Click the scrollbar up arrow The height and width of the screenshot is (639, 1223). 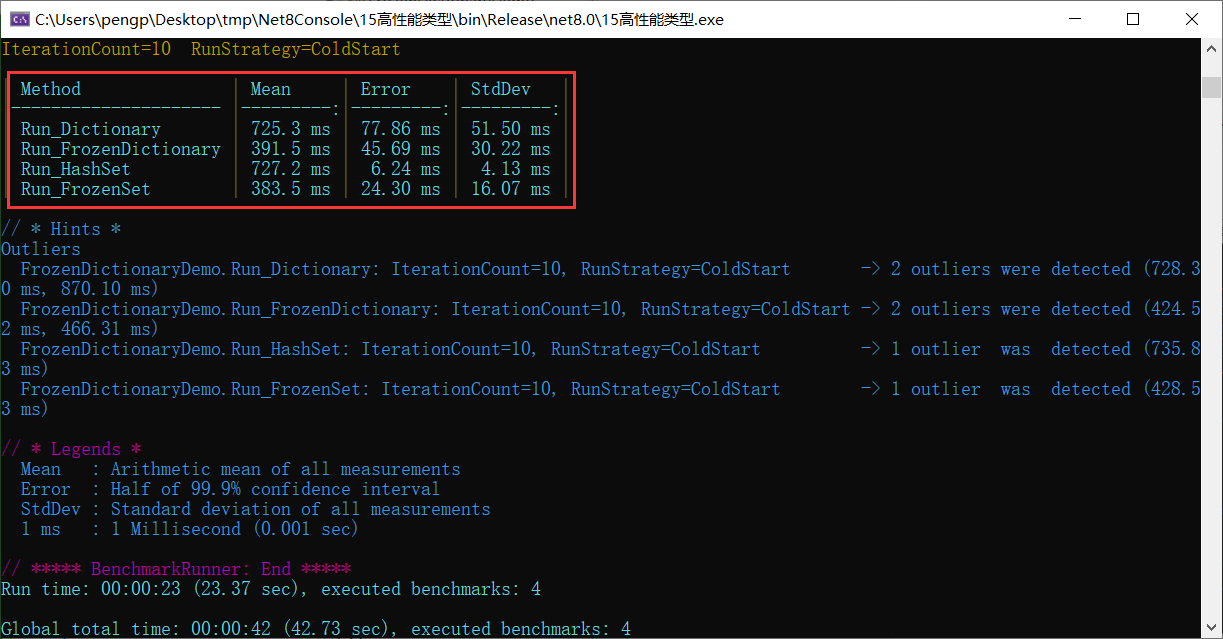click(1211, 48)
